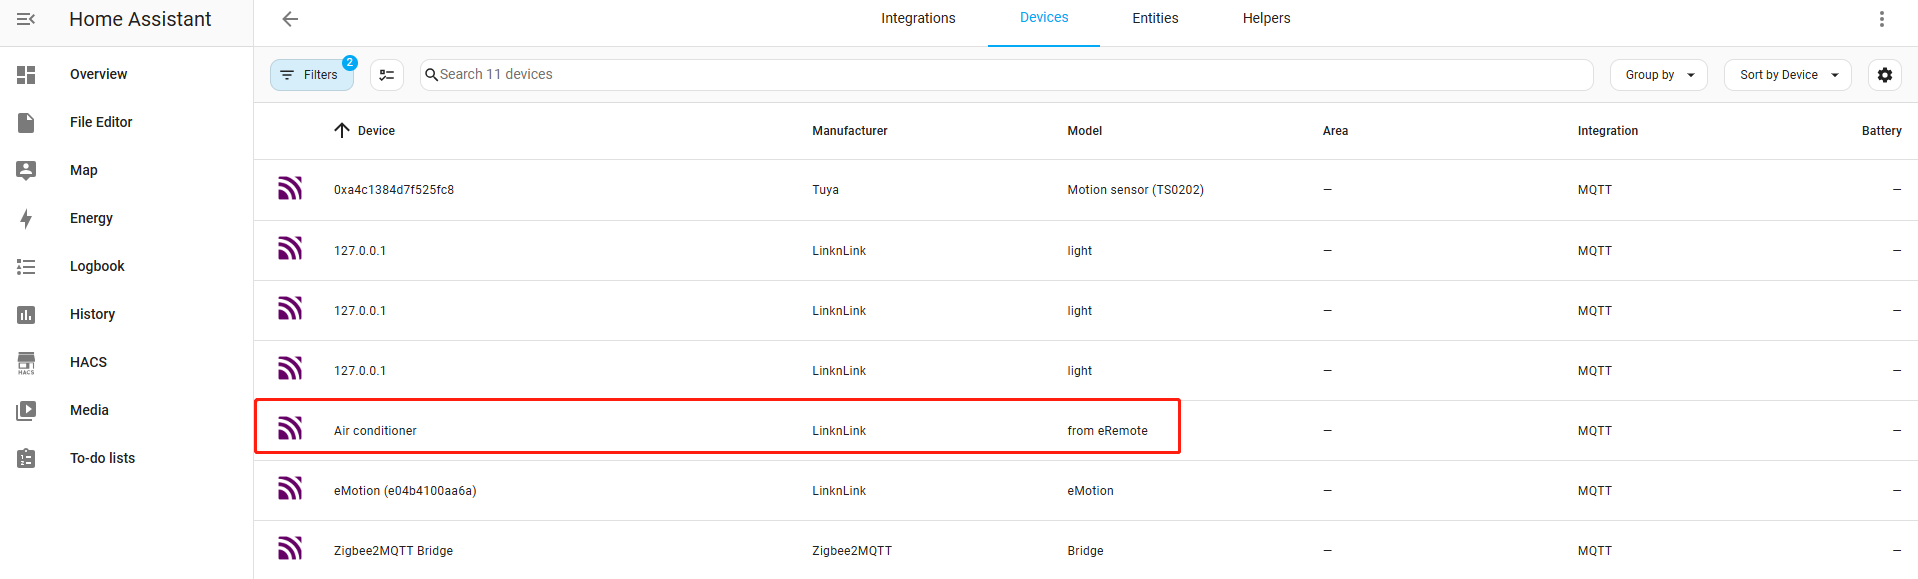Focus the Search 11 devices field
Viewport: 1918px width, 579px height.
coord(1006,75)
